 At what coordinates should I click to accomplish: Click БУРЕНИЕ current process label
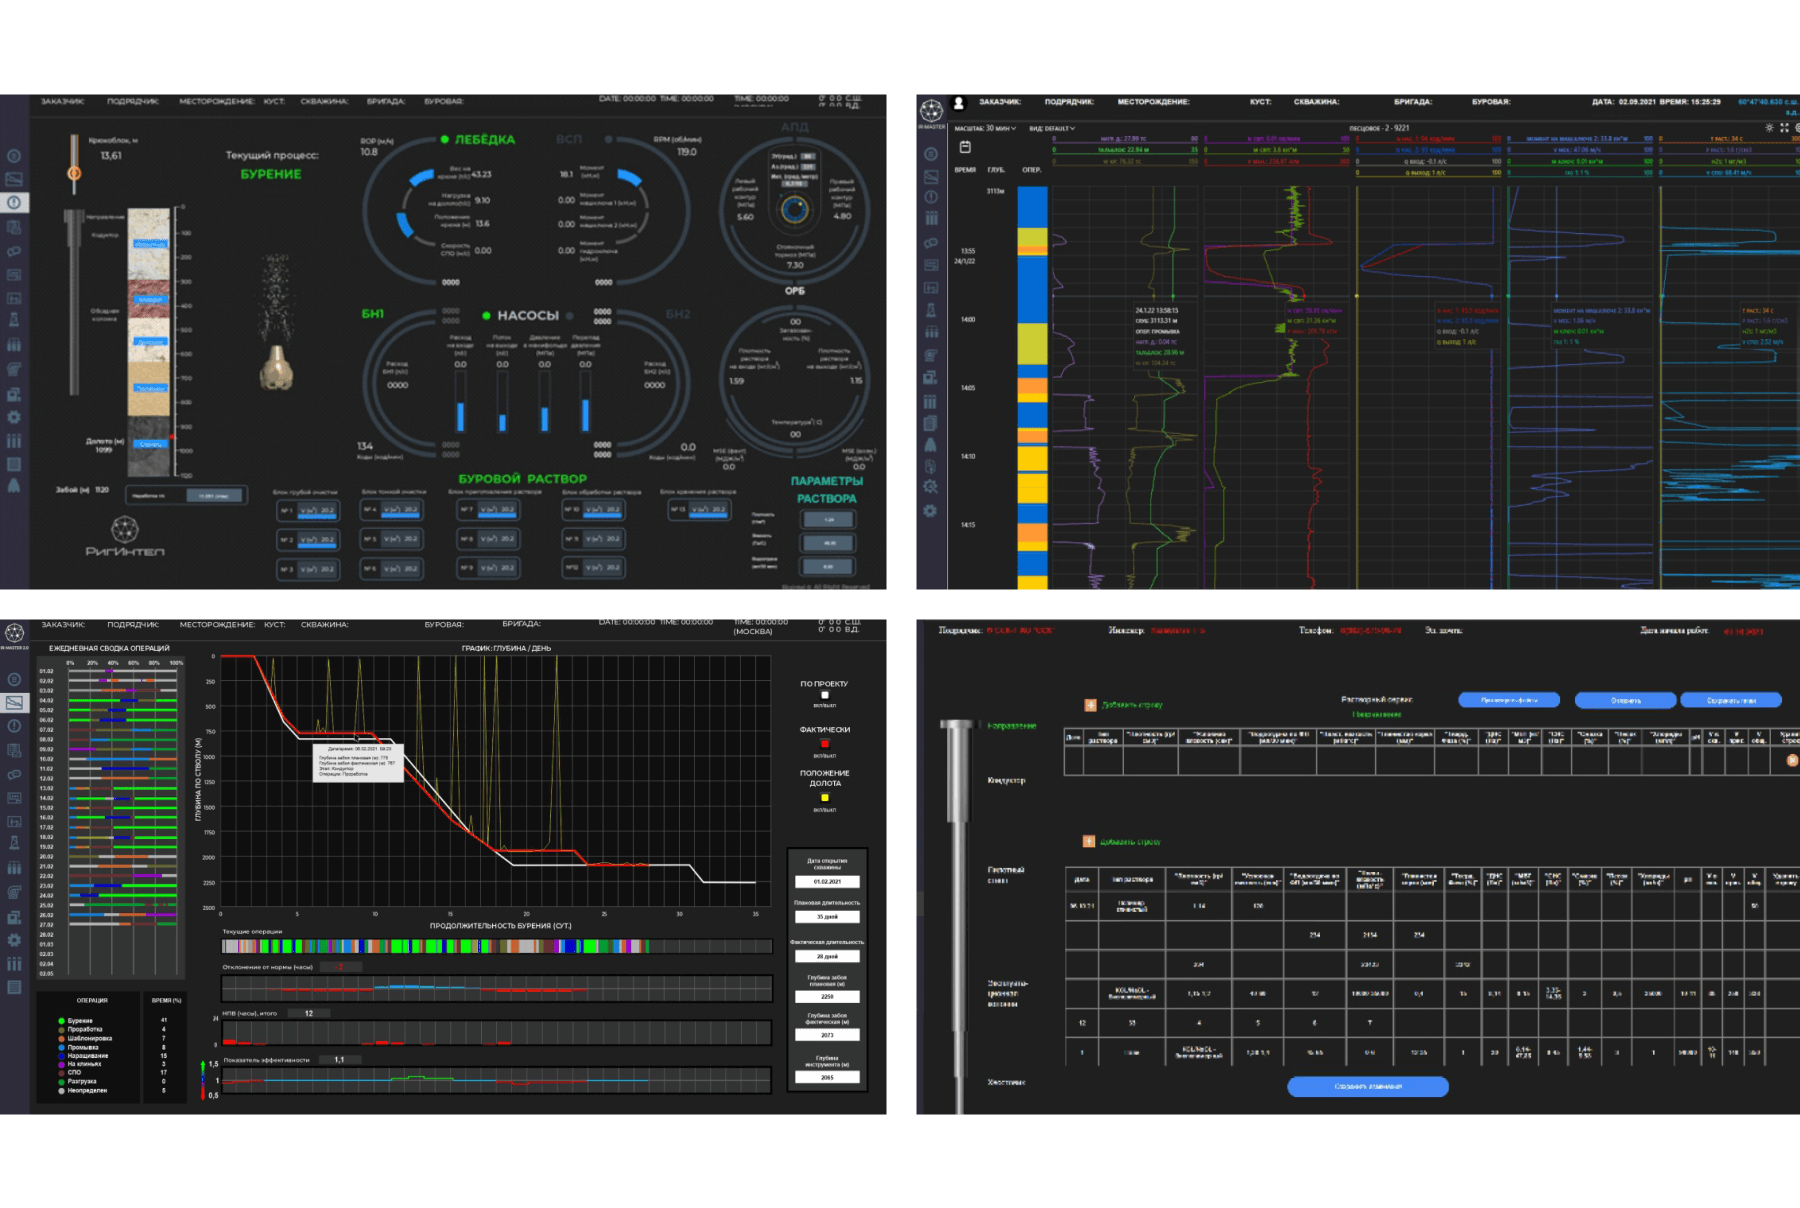point(270,174)
